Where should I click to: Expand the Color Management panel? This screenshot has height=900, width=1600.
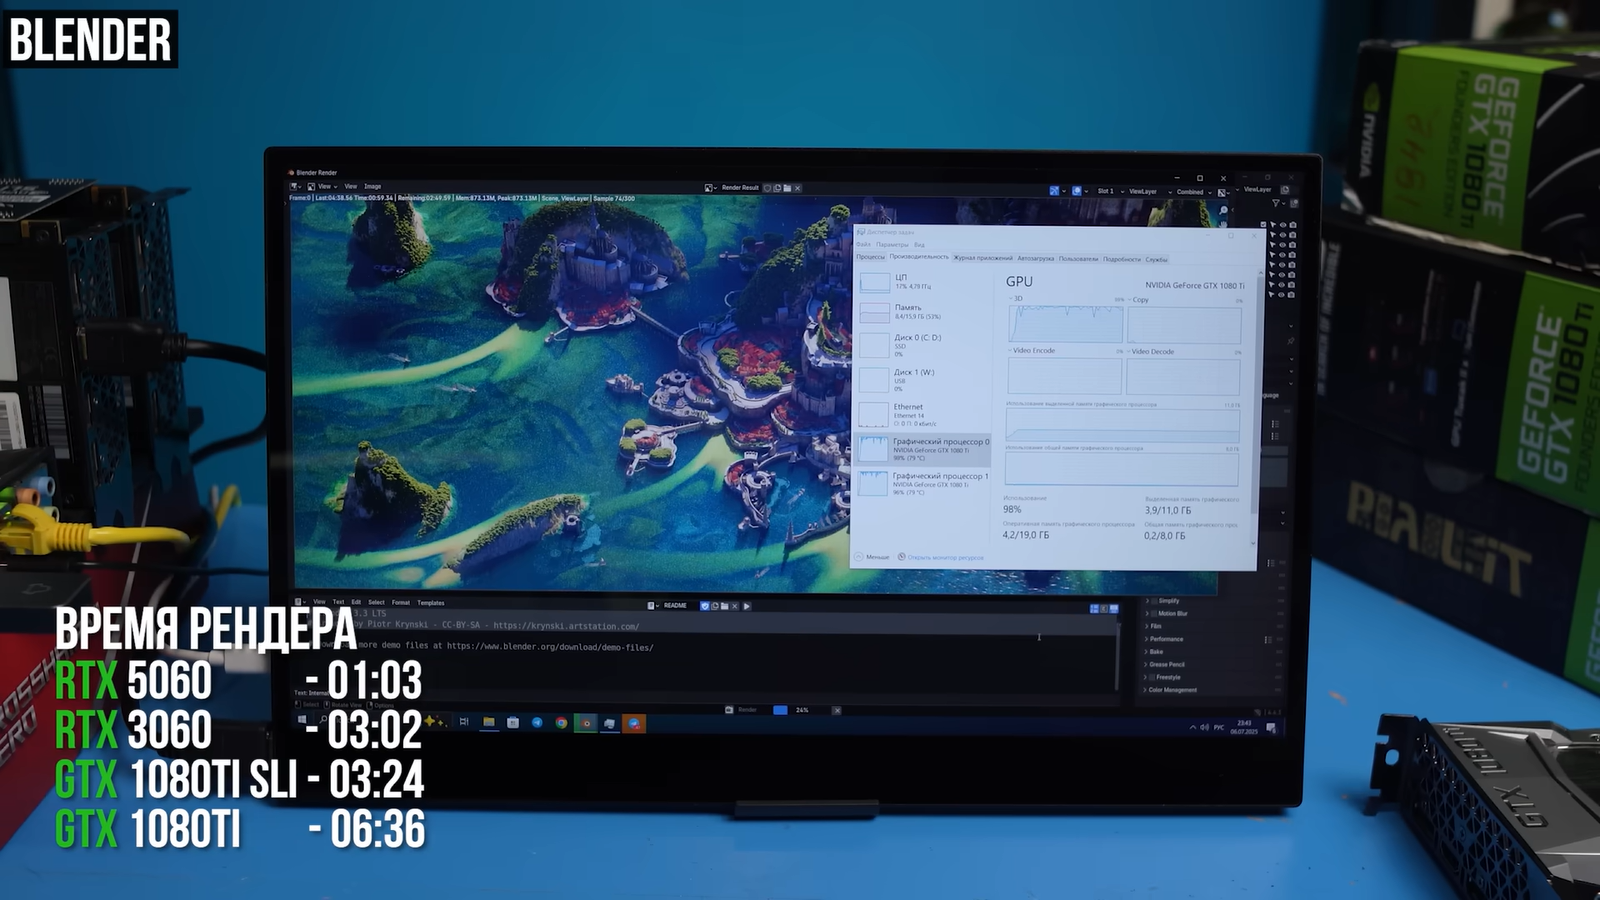[x=1172, y=690]
